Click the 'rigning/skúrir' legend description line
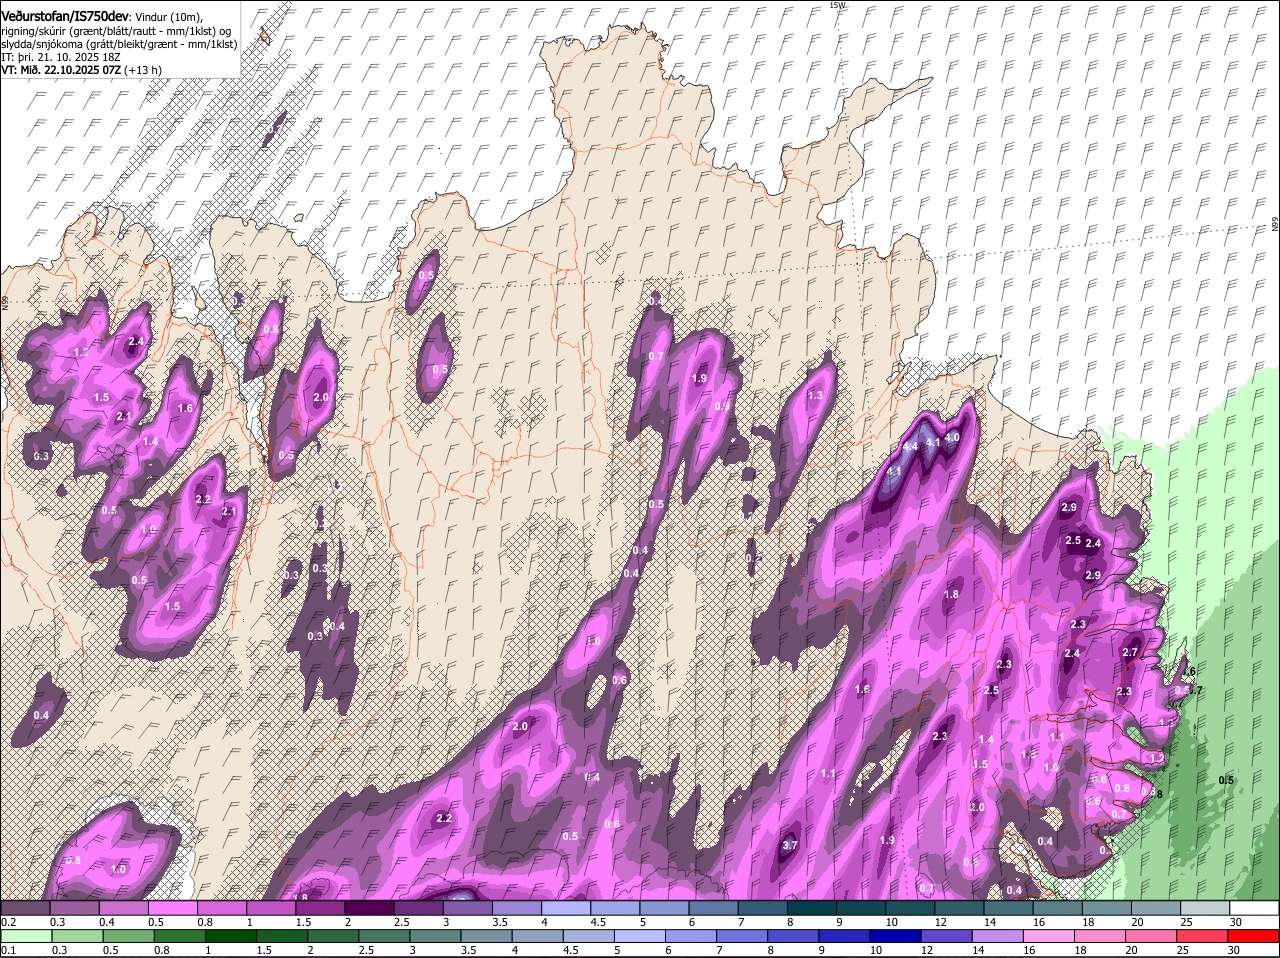 pos(116,31)
